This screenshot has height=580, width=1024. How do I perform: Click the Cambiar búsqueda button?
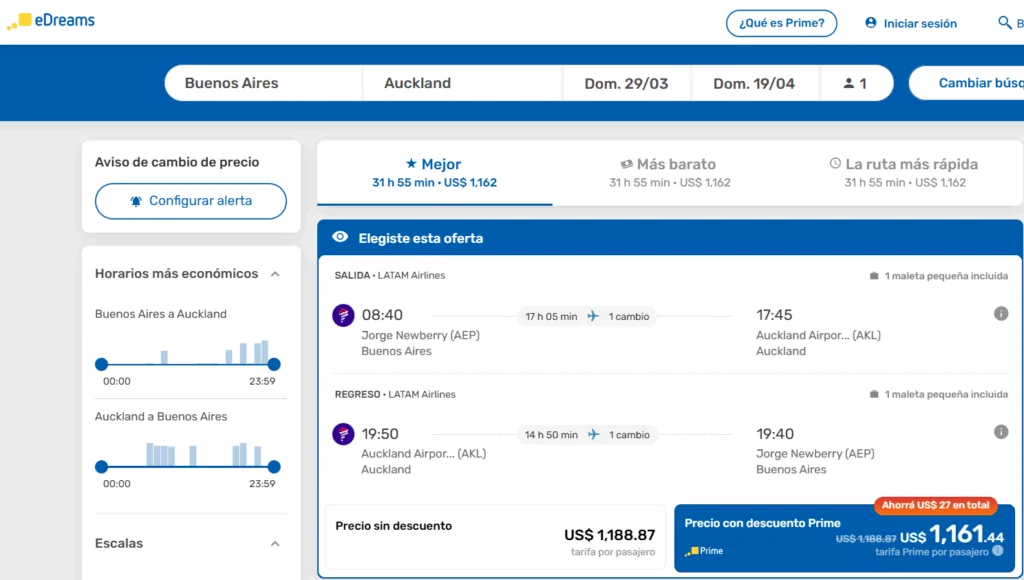point(970,83)
